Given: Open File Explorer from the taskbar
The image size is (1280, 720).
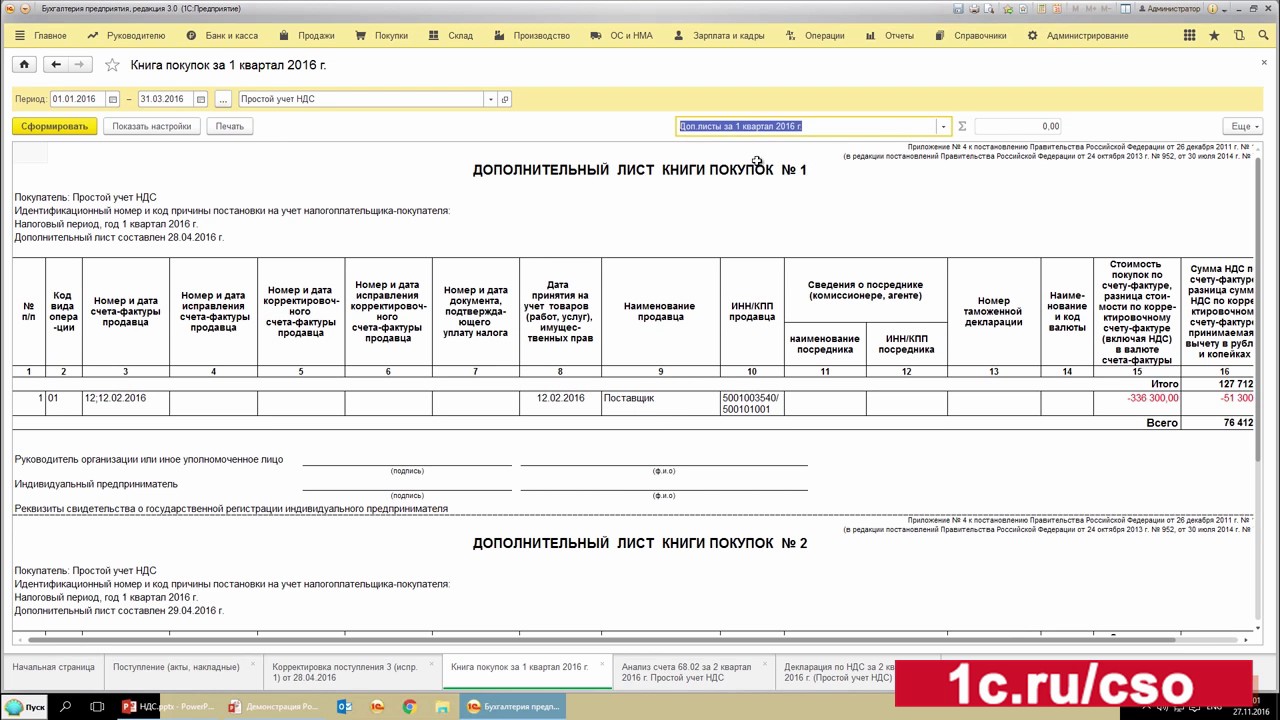Looking at the screenshot, I should (x=442, y=707).
